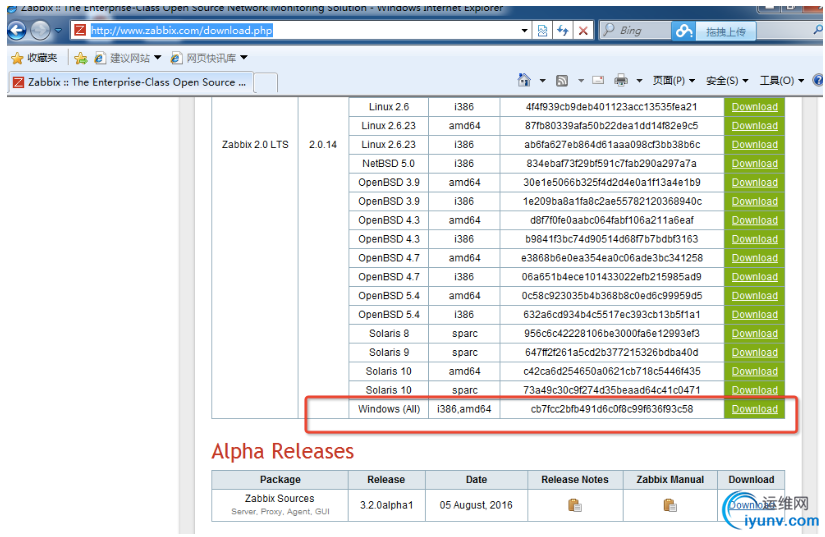Open the 页面(P) page menu

pos(673,80)
